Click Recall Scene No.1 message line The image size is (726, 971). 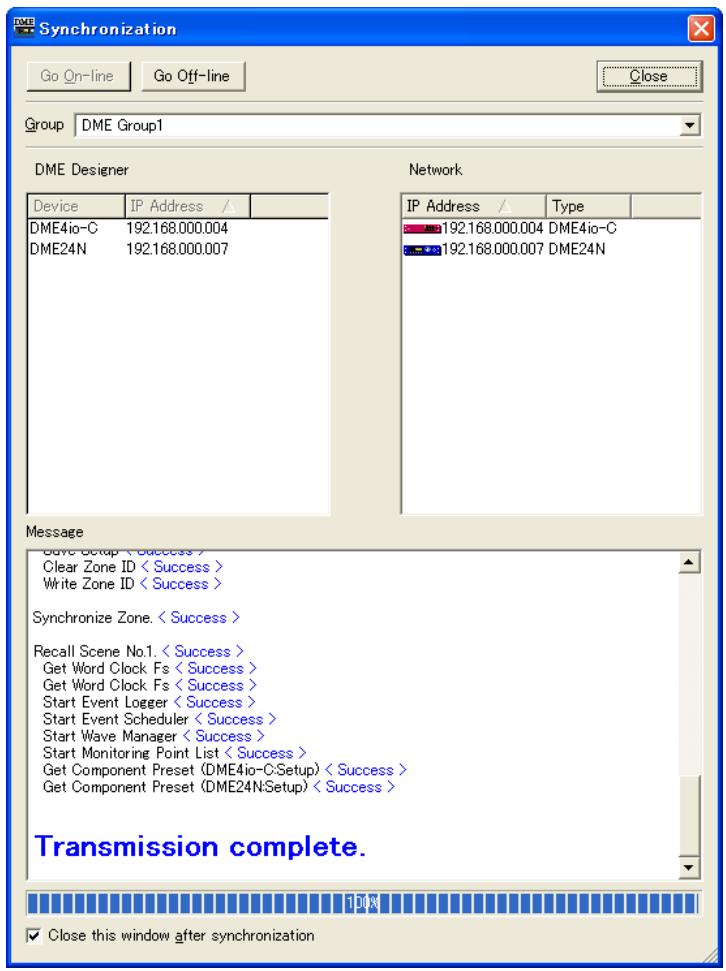[x=139, y=651]
